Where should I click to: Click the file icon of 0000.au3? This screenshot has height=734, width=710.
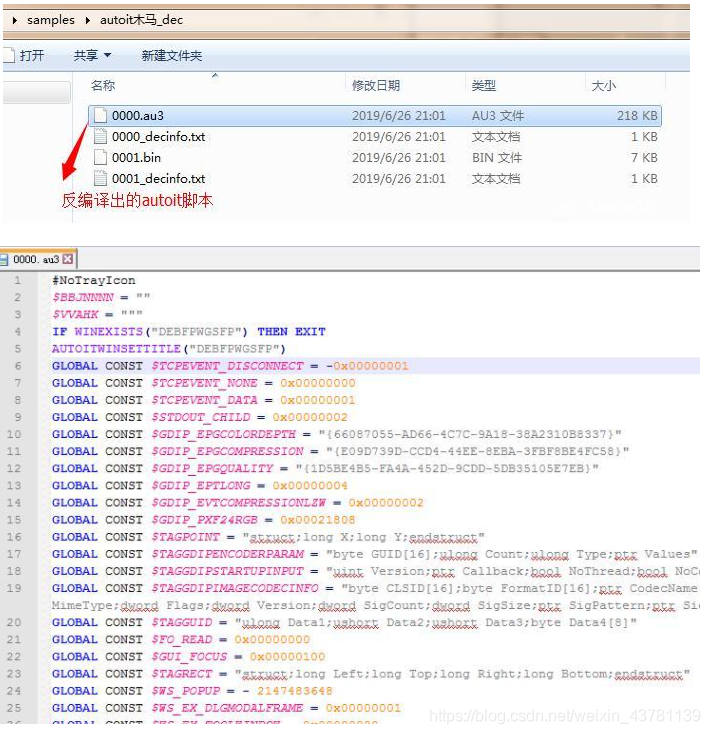click(x=100, y=116)
